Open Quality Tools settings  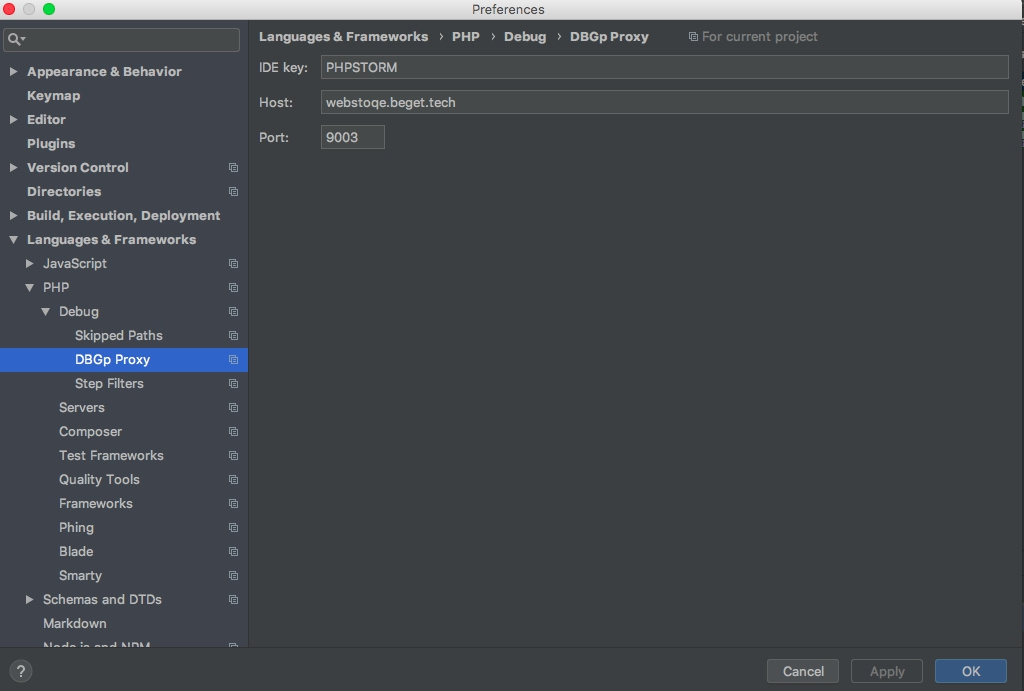click(99, 479)
